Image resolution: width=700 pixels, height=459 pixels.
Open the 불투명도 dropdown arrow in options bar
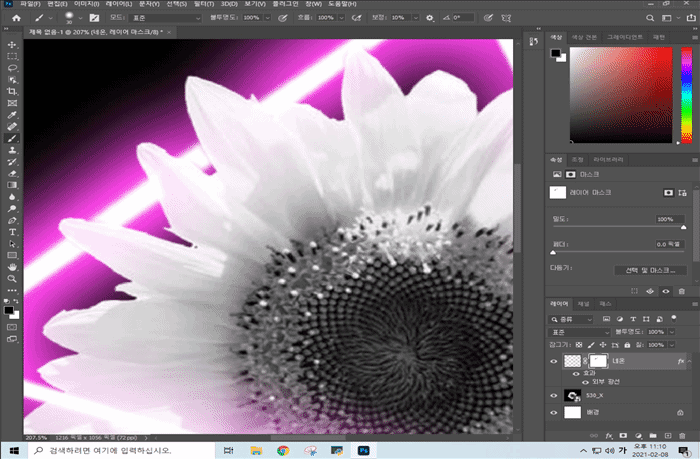click(x=267, y=18)
